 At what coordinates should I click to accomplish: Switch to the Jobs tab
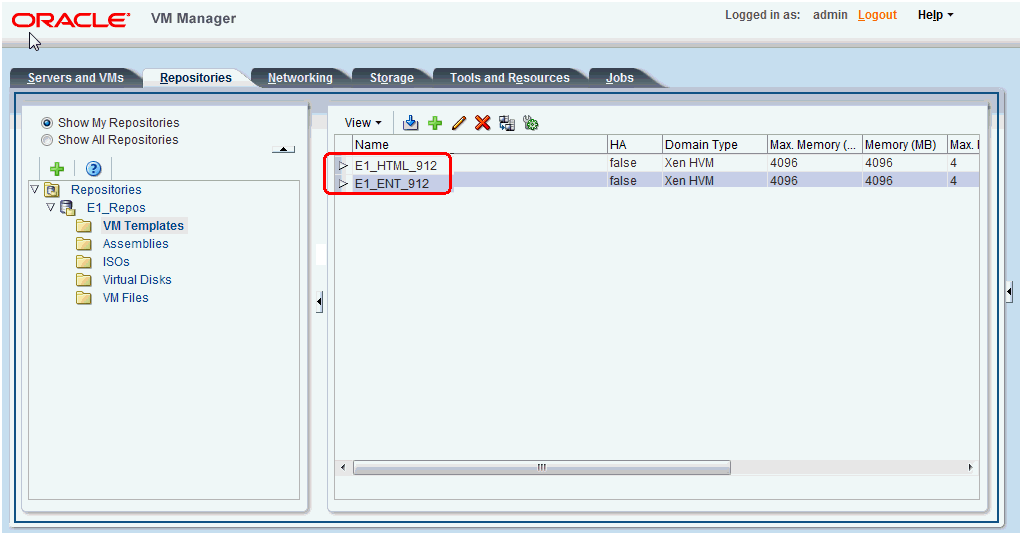click(620, 78)
